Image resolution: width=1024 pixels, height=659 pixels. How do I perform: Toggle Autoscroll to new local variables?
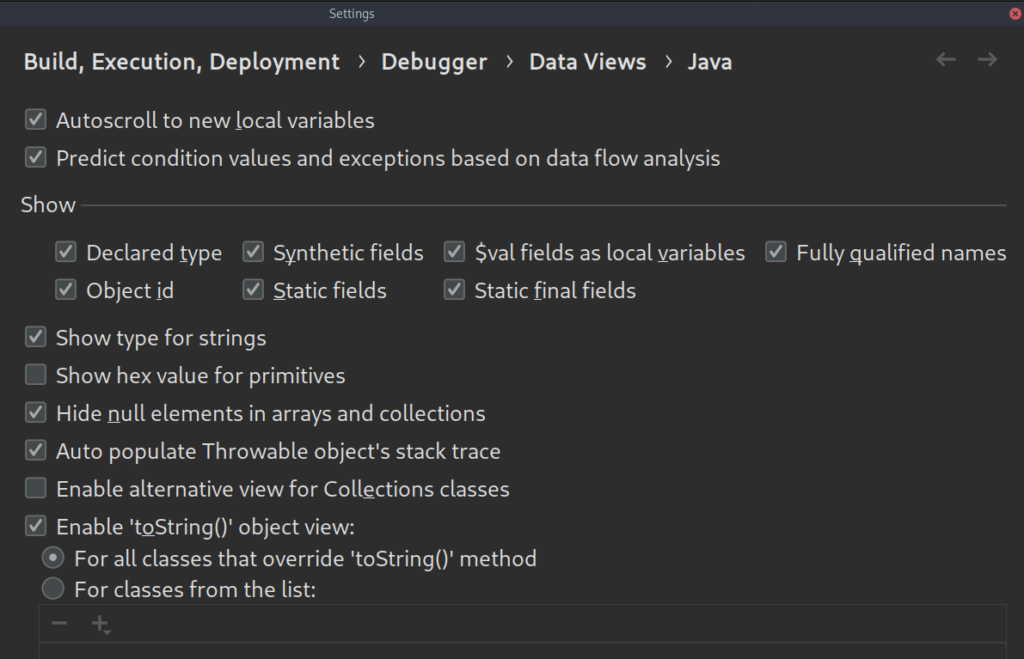click(x=35, y=120)
